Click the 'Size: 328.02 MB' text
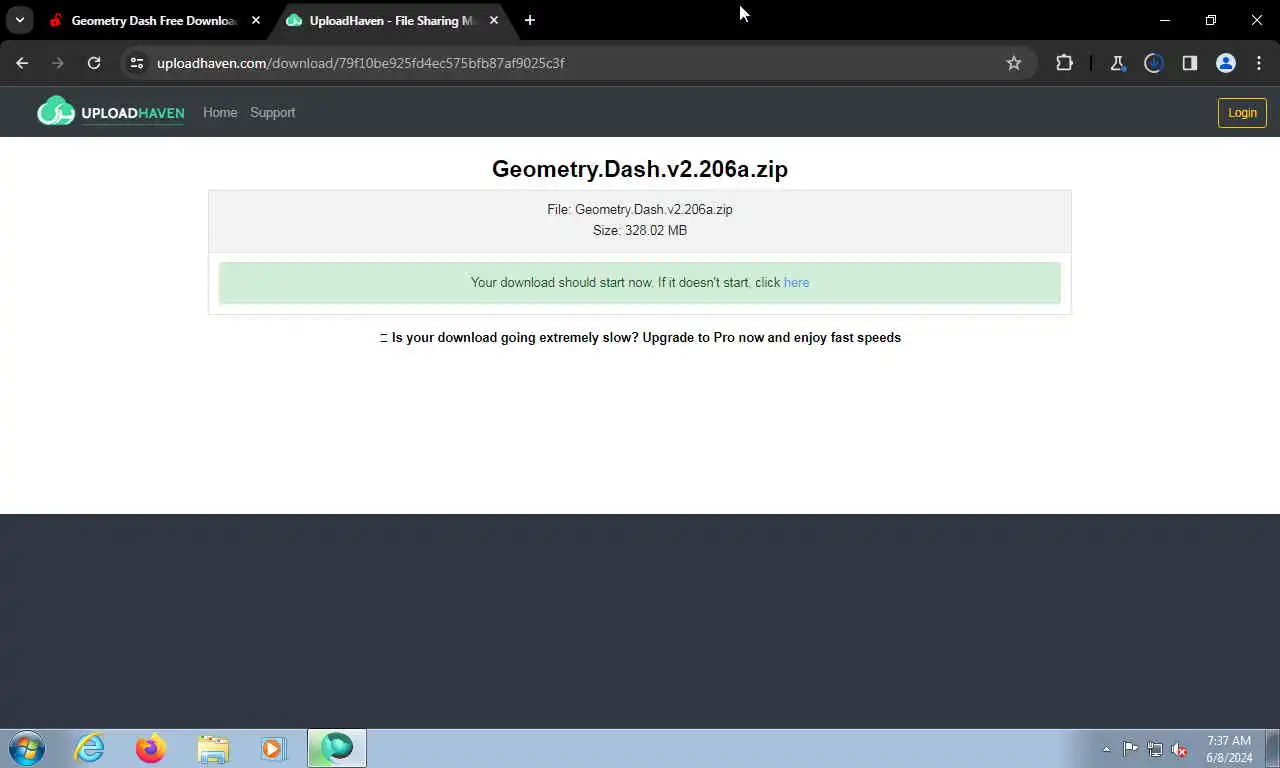Screen dimensions: 1280x768 pyautogui.click(x=640, y=230)
